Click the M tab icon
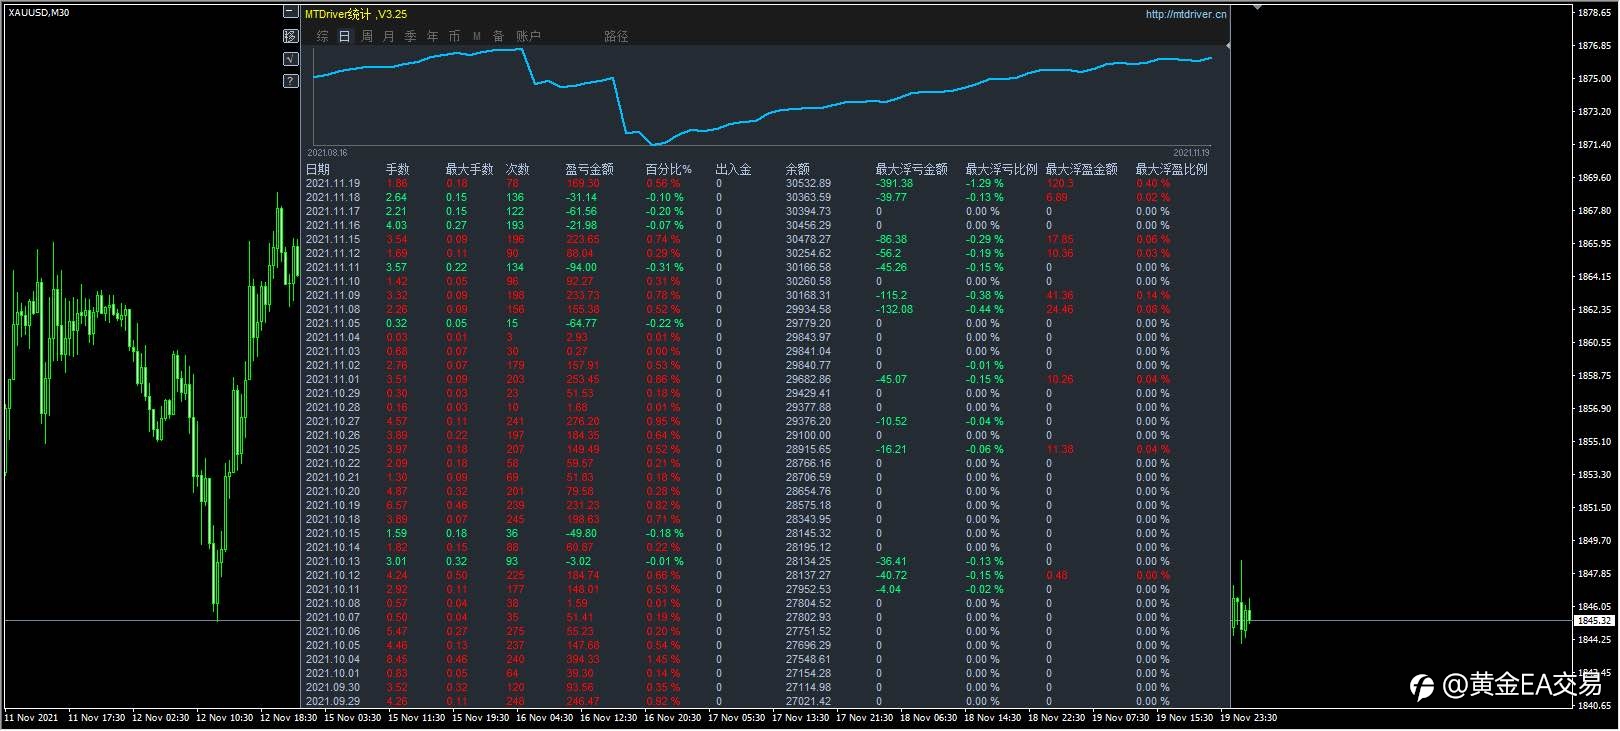This screenshot has height=731, width=1620. click(x=477, y=36)
